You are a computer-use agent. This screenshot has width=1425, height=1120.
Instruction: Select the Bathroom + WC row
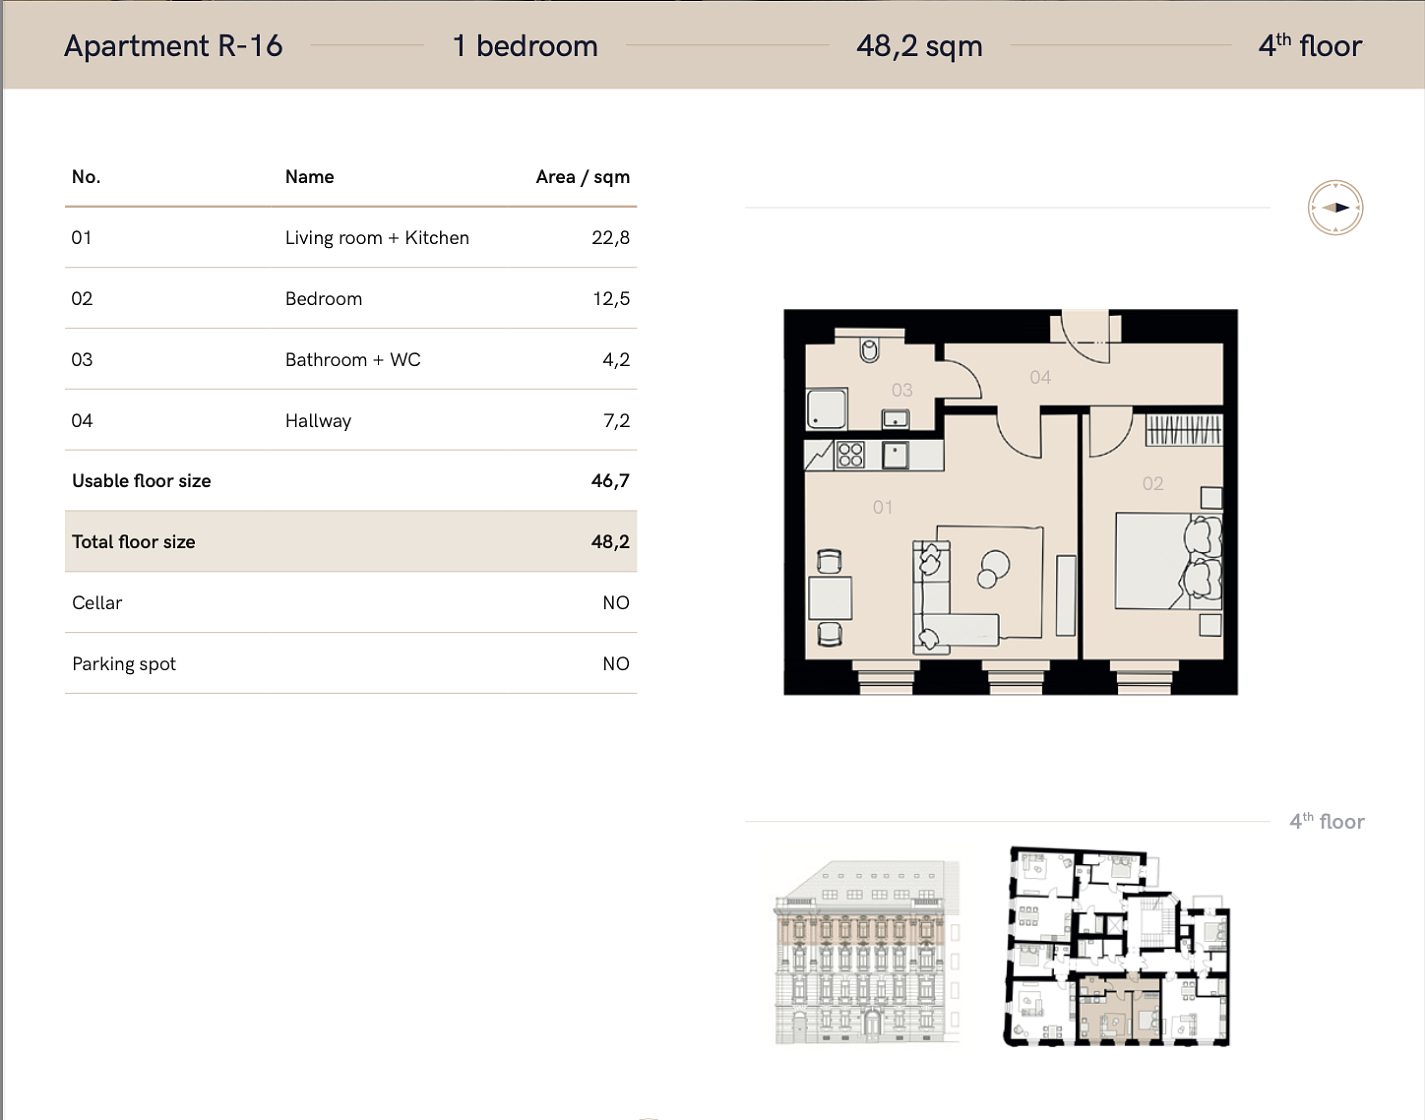[351, 360]
